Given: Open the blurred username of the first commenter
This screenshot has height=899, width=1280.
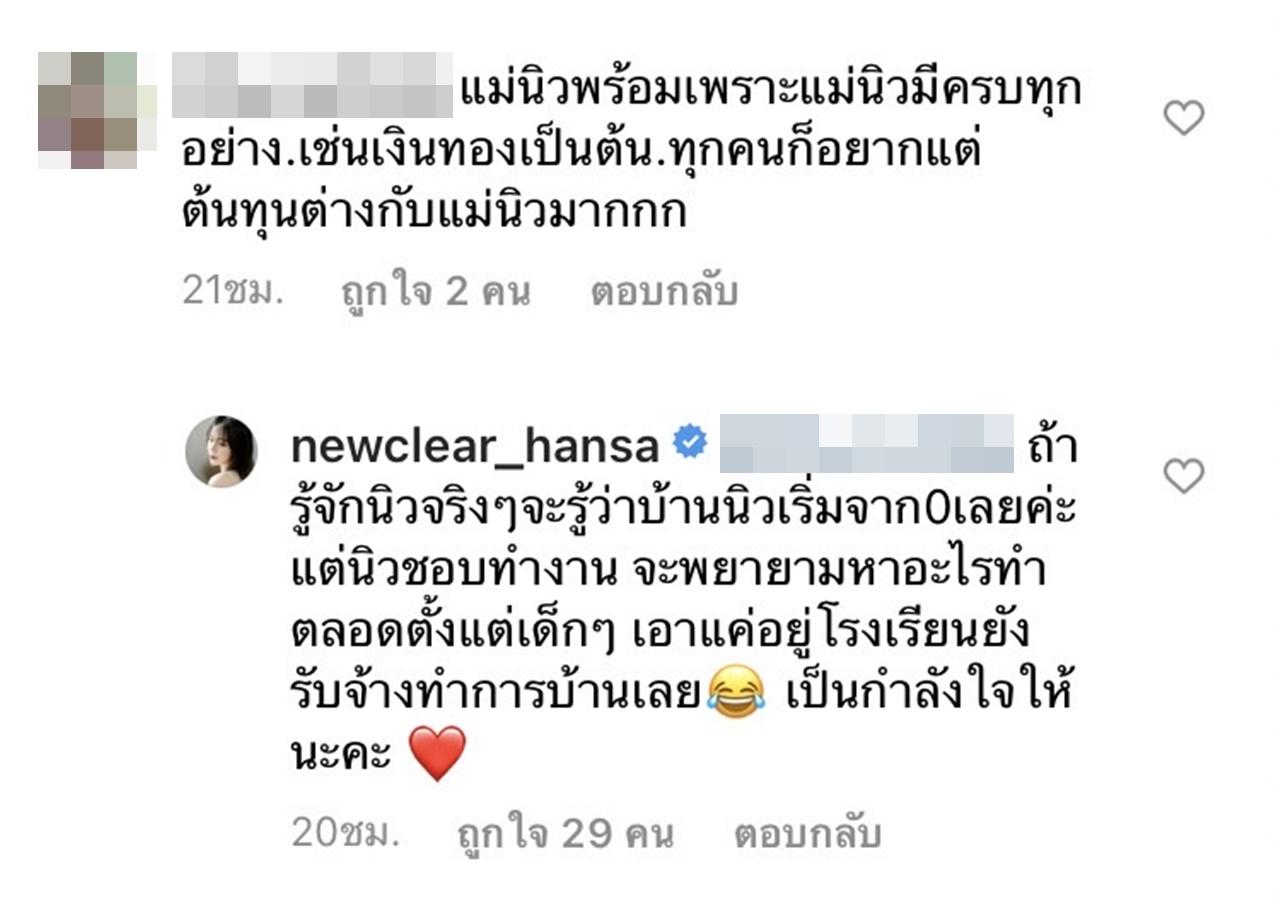Looking at the screenshot, I should (x=312, y=85).
